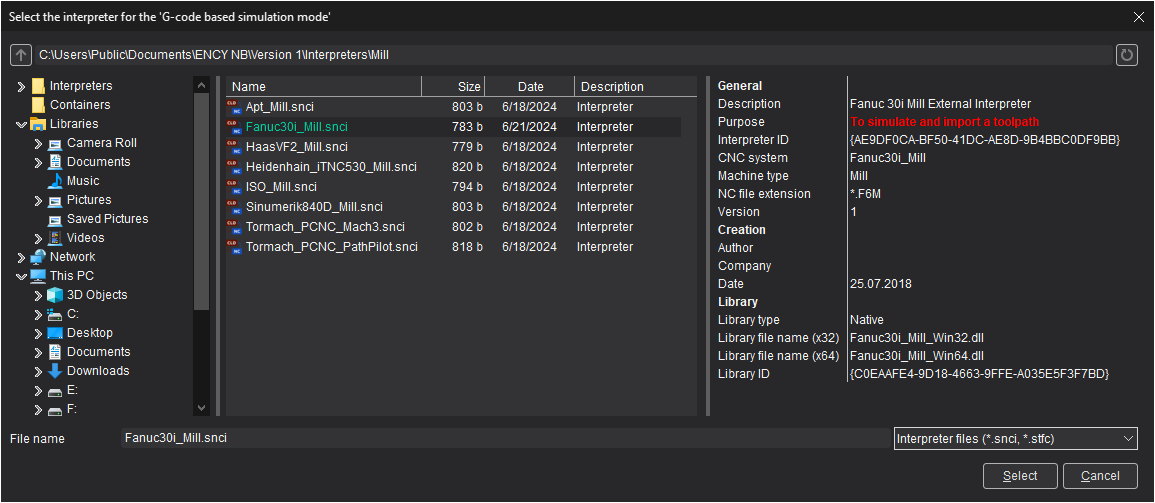Image resolution: width=1155 pixels, height=503 pixels.
Task: Click the up-one-folder arrow icon
Action: pyautogui.click(x=21, y=55)
